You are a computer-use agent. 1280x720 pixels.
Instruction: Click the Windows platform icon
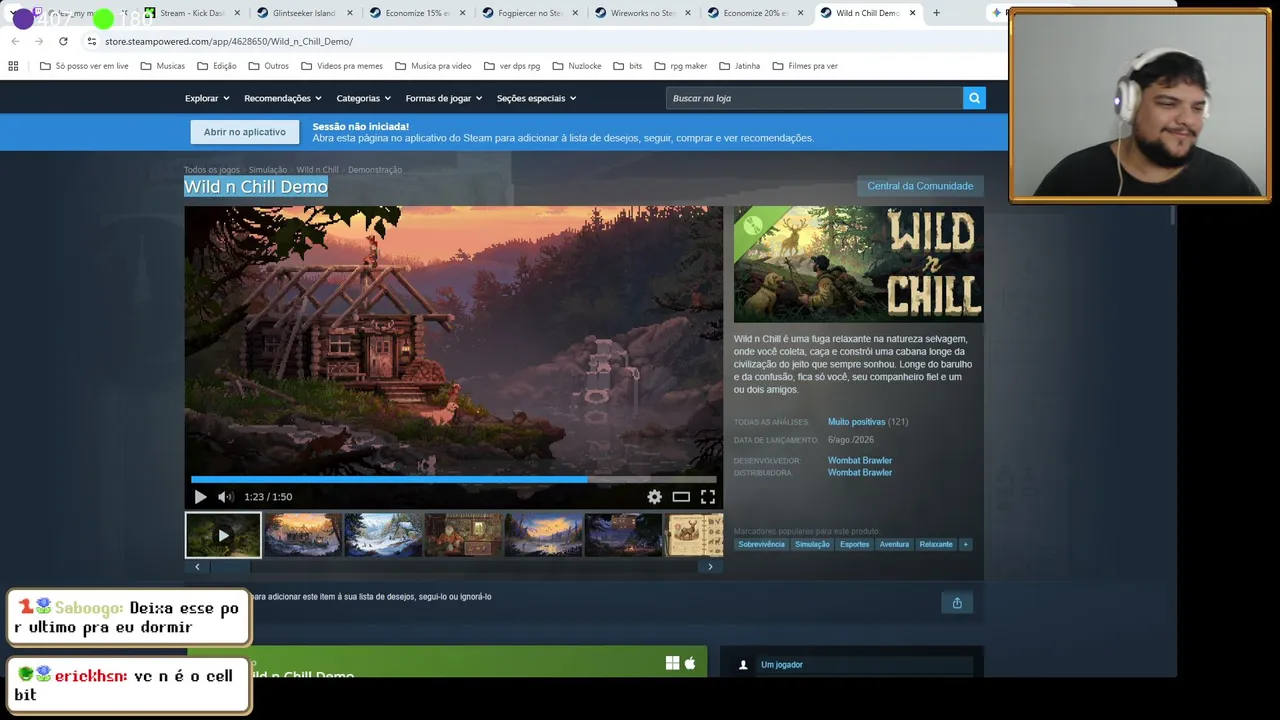(673, 663)
